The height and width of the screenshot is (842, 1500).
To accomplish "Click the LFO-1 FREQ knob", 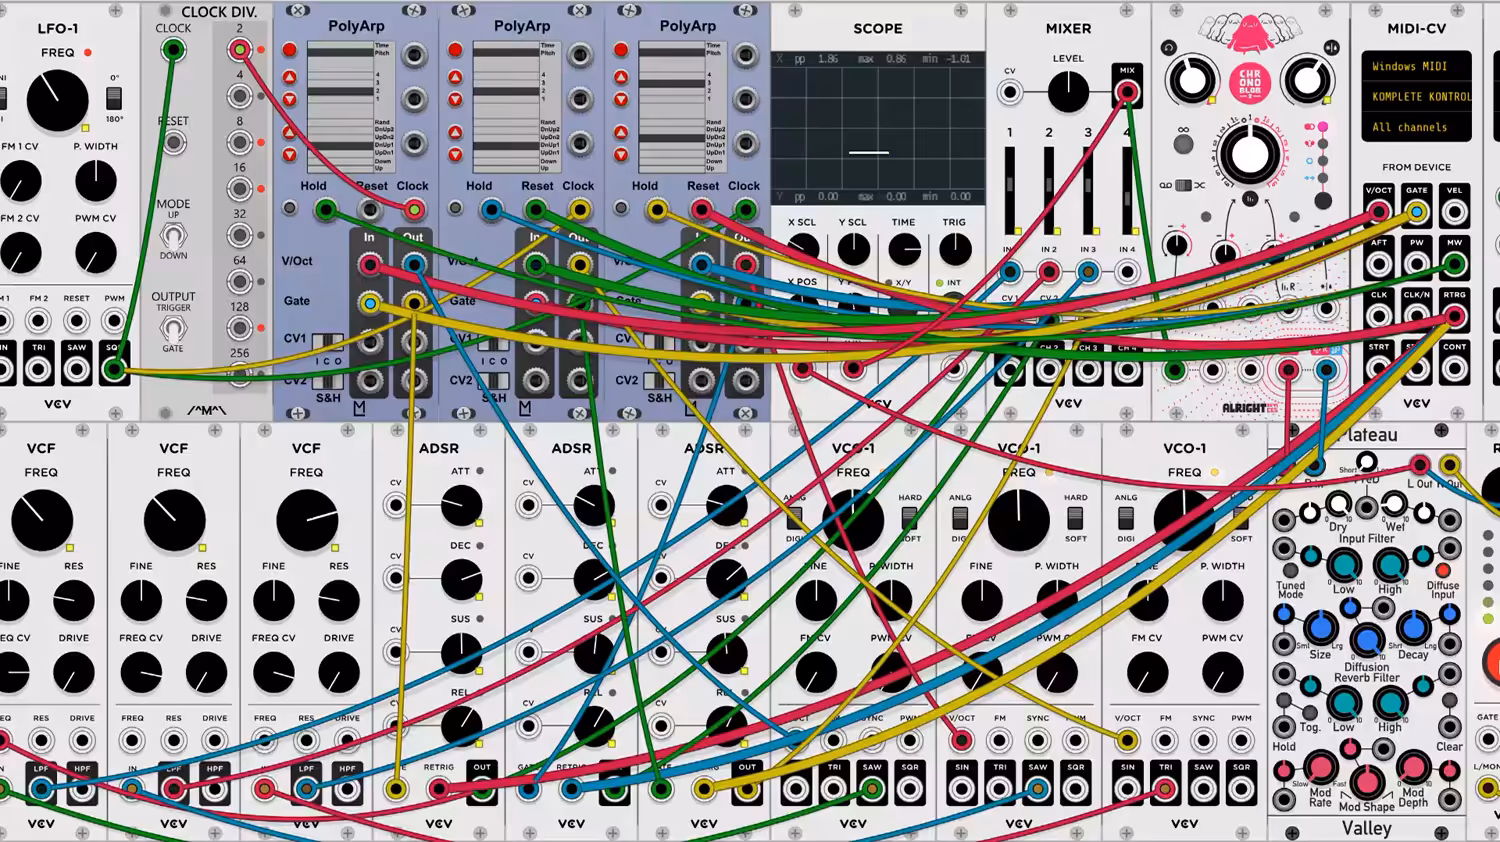I will click(57, 100).
